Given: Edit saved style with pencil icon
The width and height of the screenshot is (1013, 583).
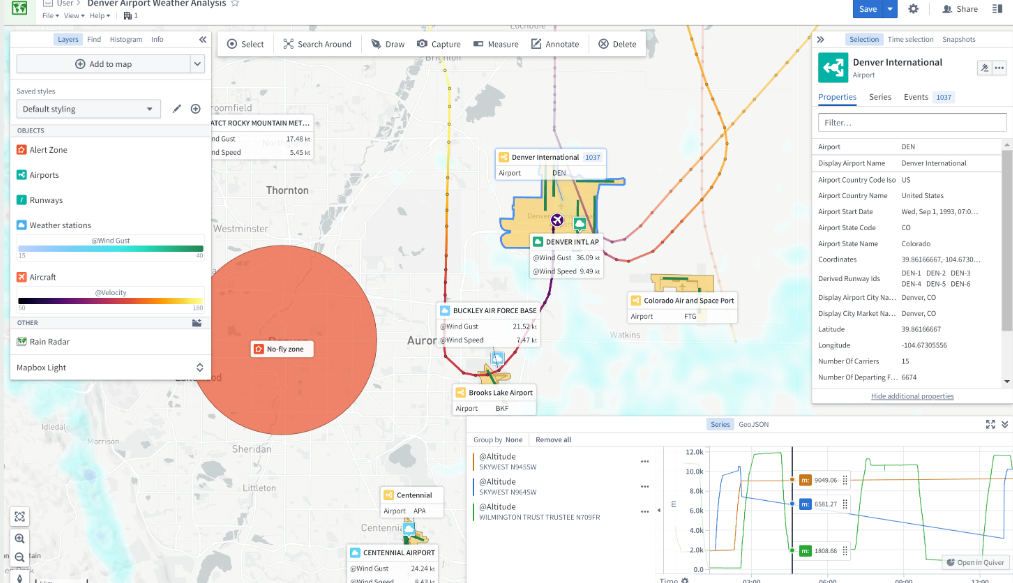Looking at the screenshot, I should click(x=177, y=109).
